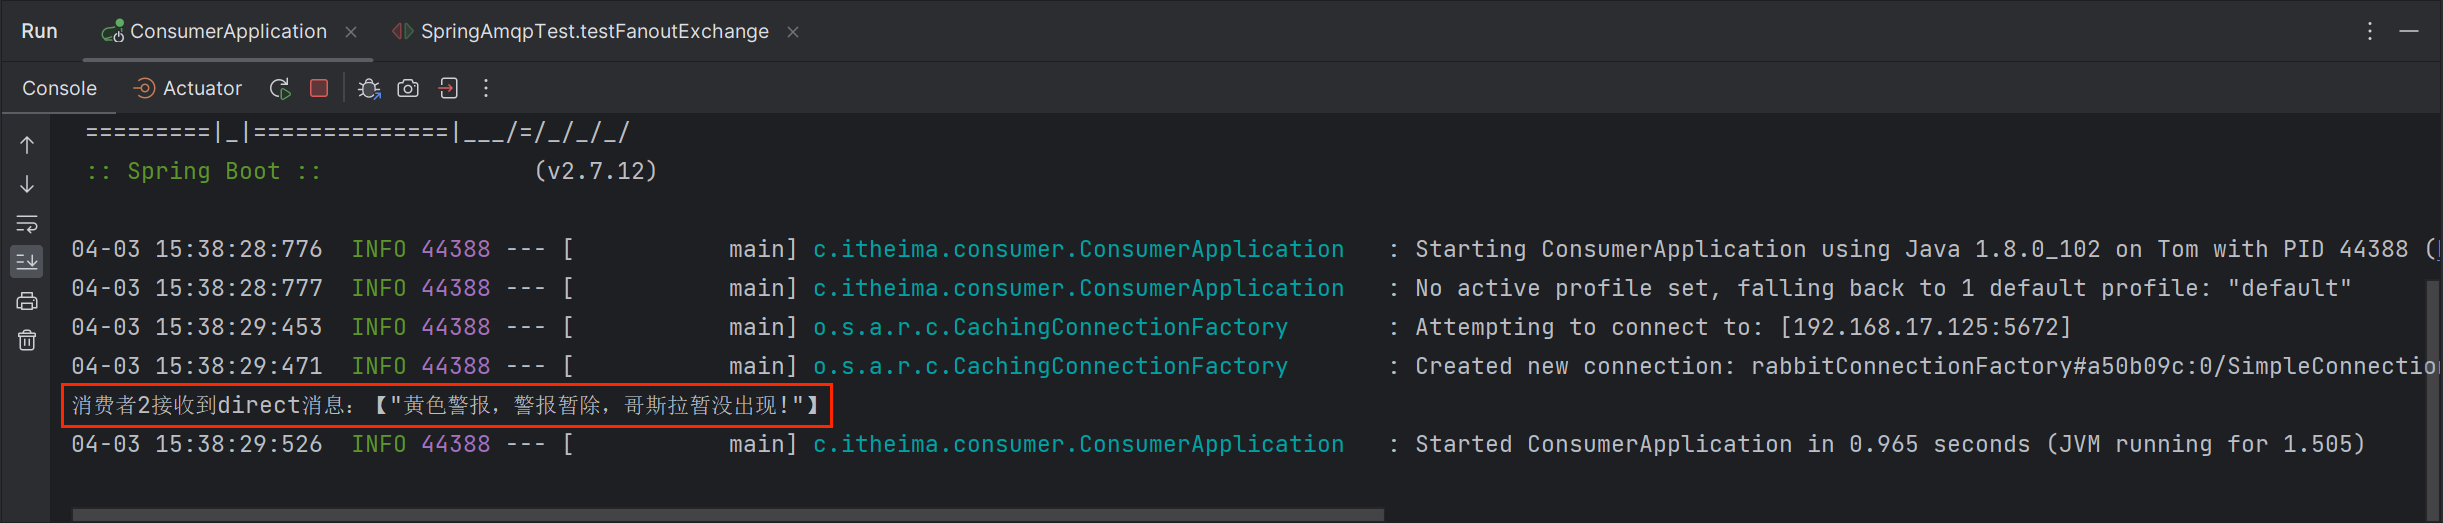Print the console output
Screen dimensions: 2443x523
tap(27, 301)
